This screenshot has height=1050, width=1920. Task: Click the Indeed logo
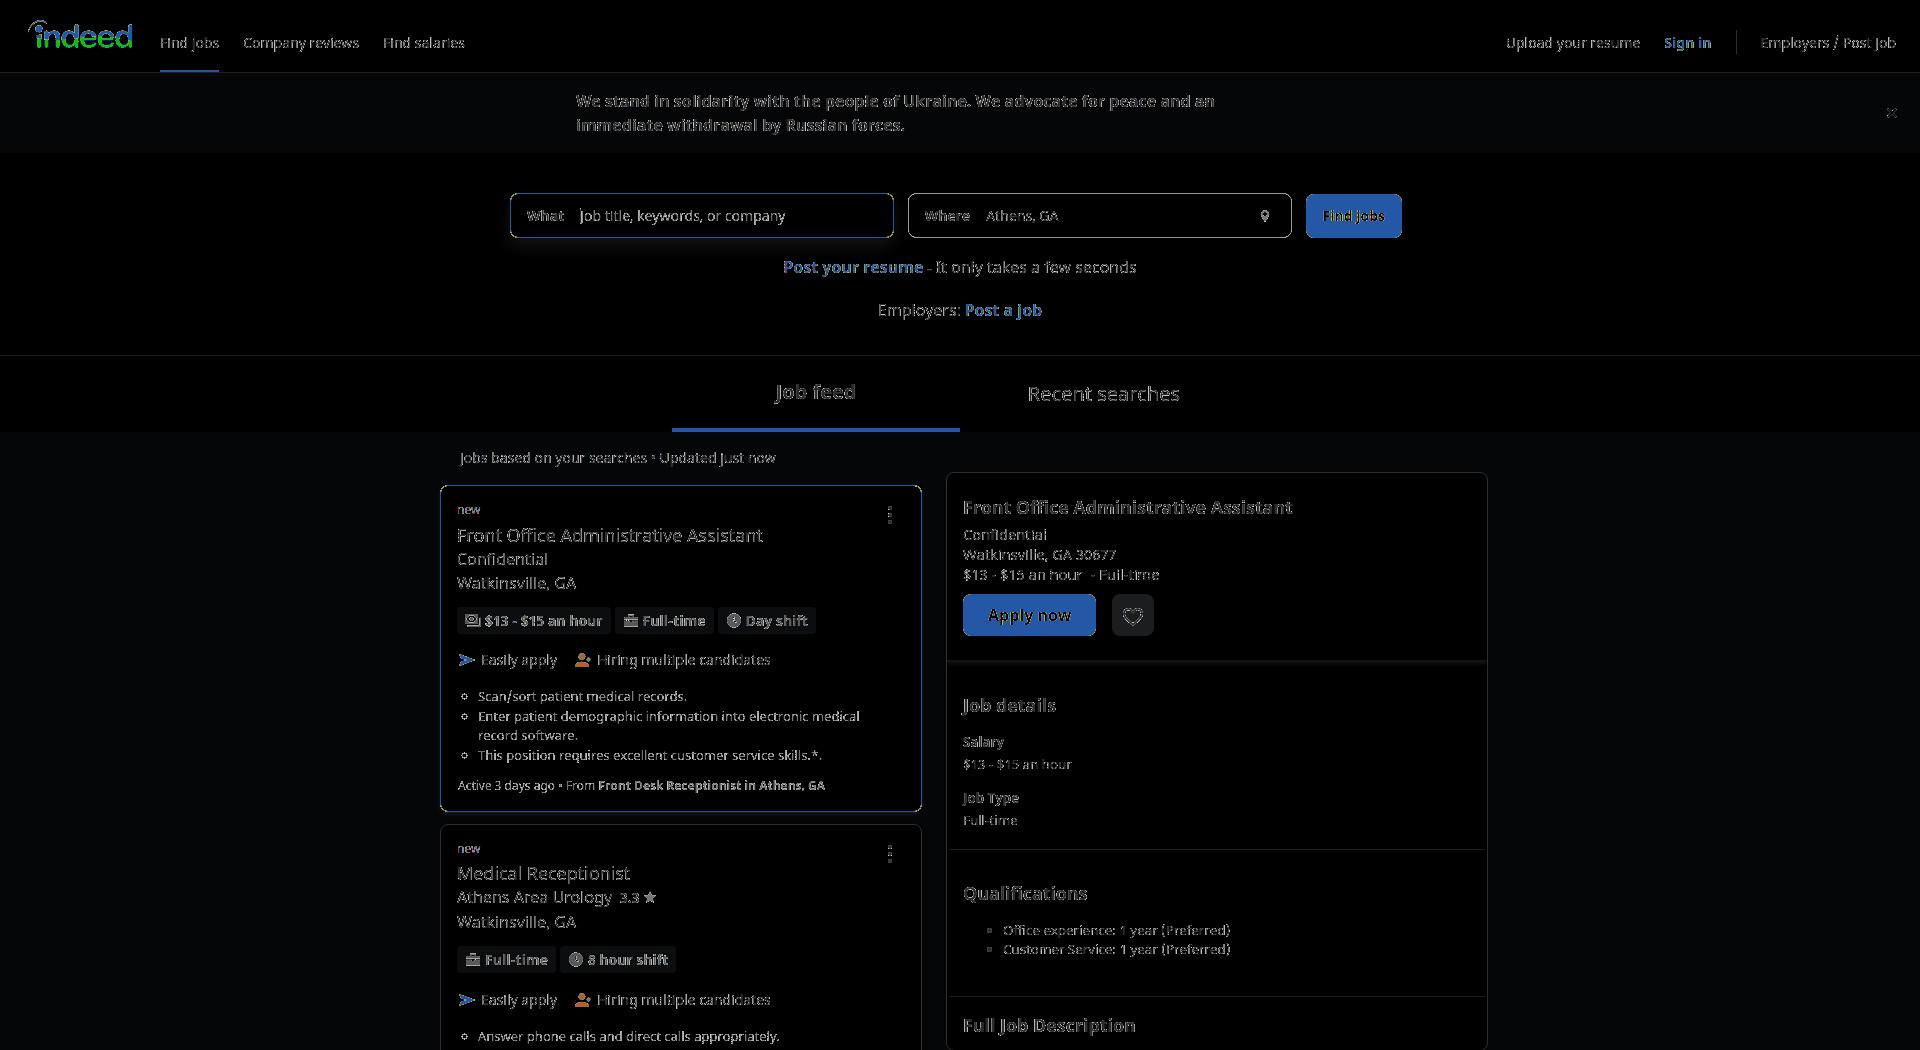[x=80, y=36]
